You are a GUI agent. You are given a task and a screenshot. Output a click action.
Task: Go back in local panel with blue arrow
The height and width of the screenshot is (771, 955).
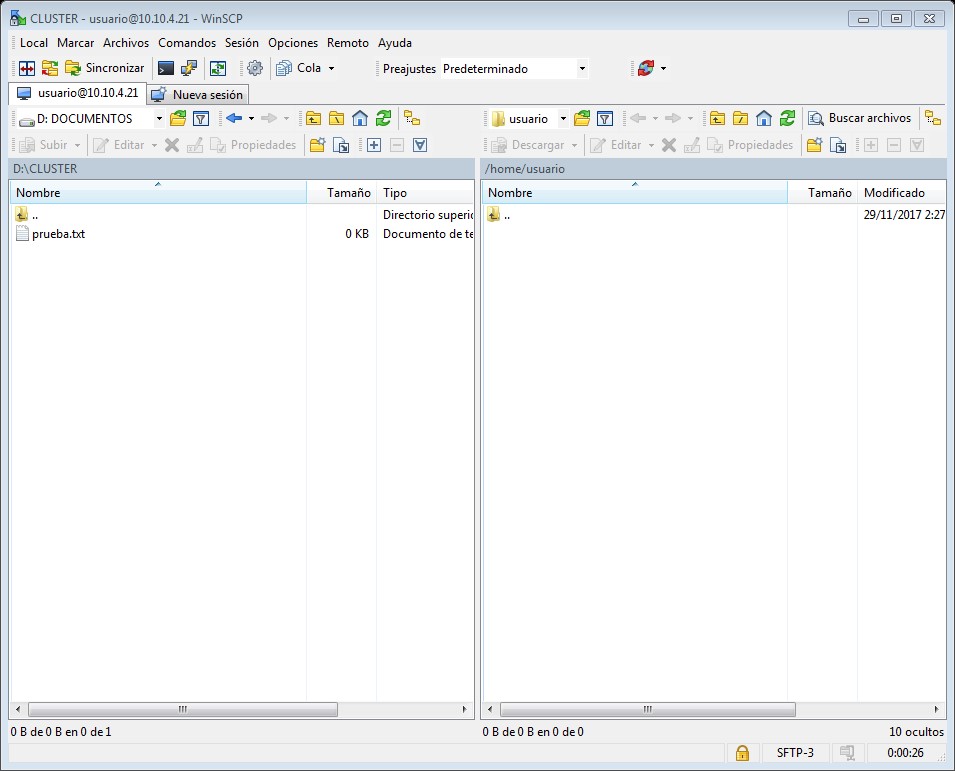(234, 118)
